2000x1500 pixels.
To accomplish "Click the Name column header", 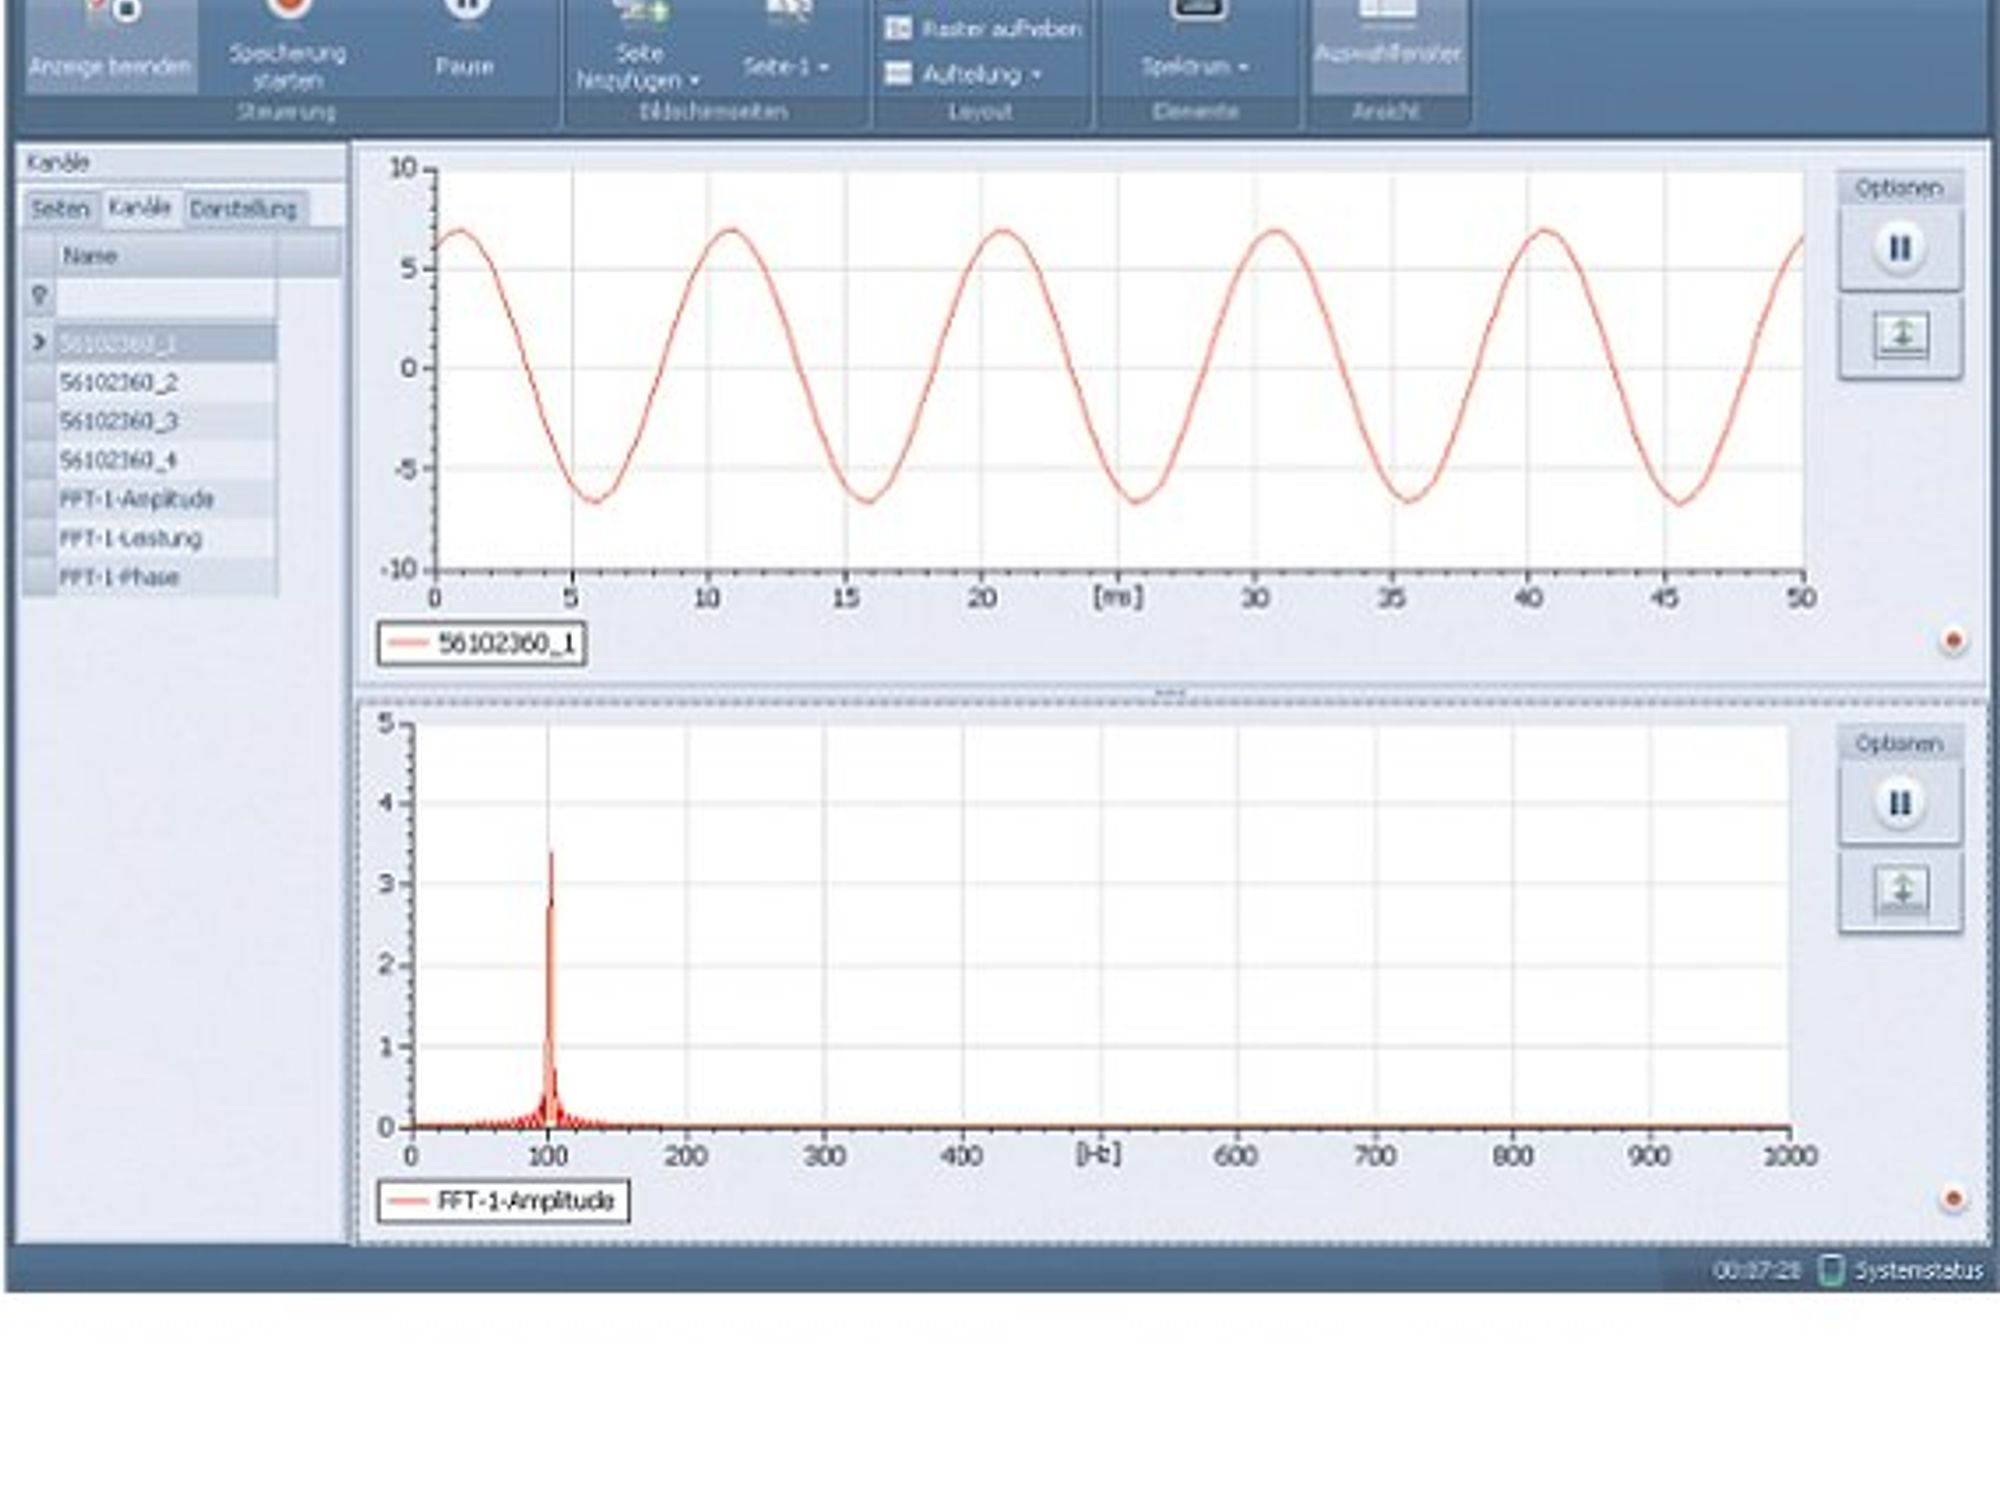I will point(166,256).
